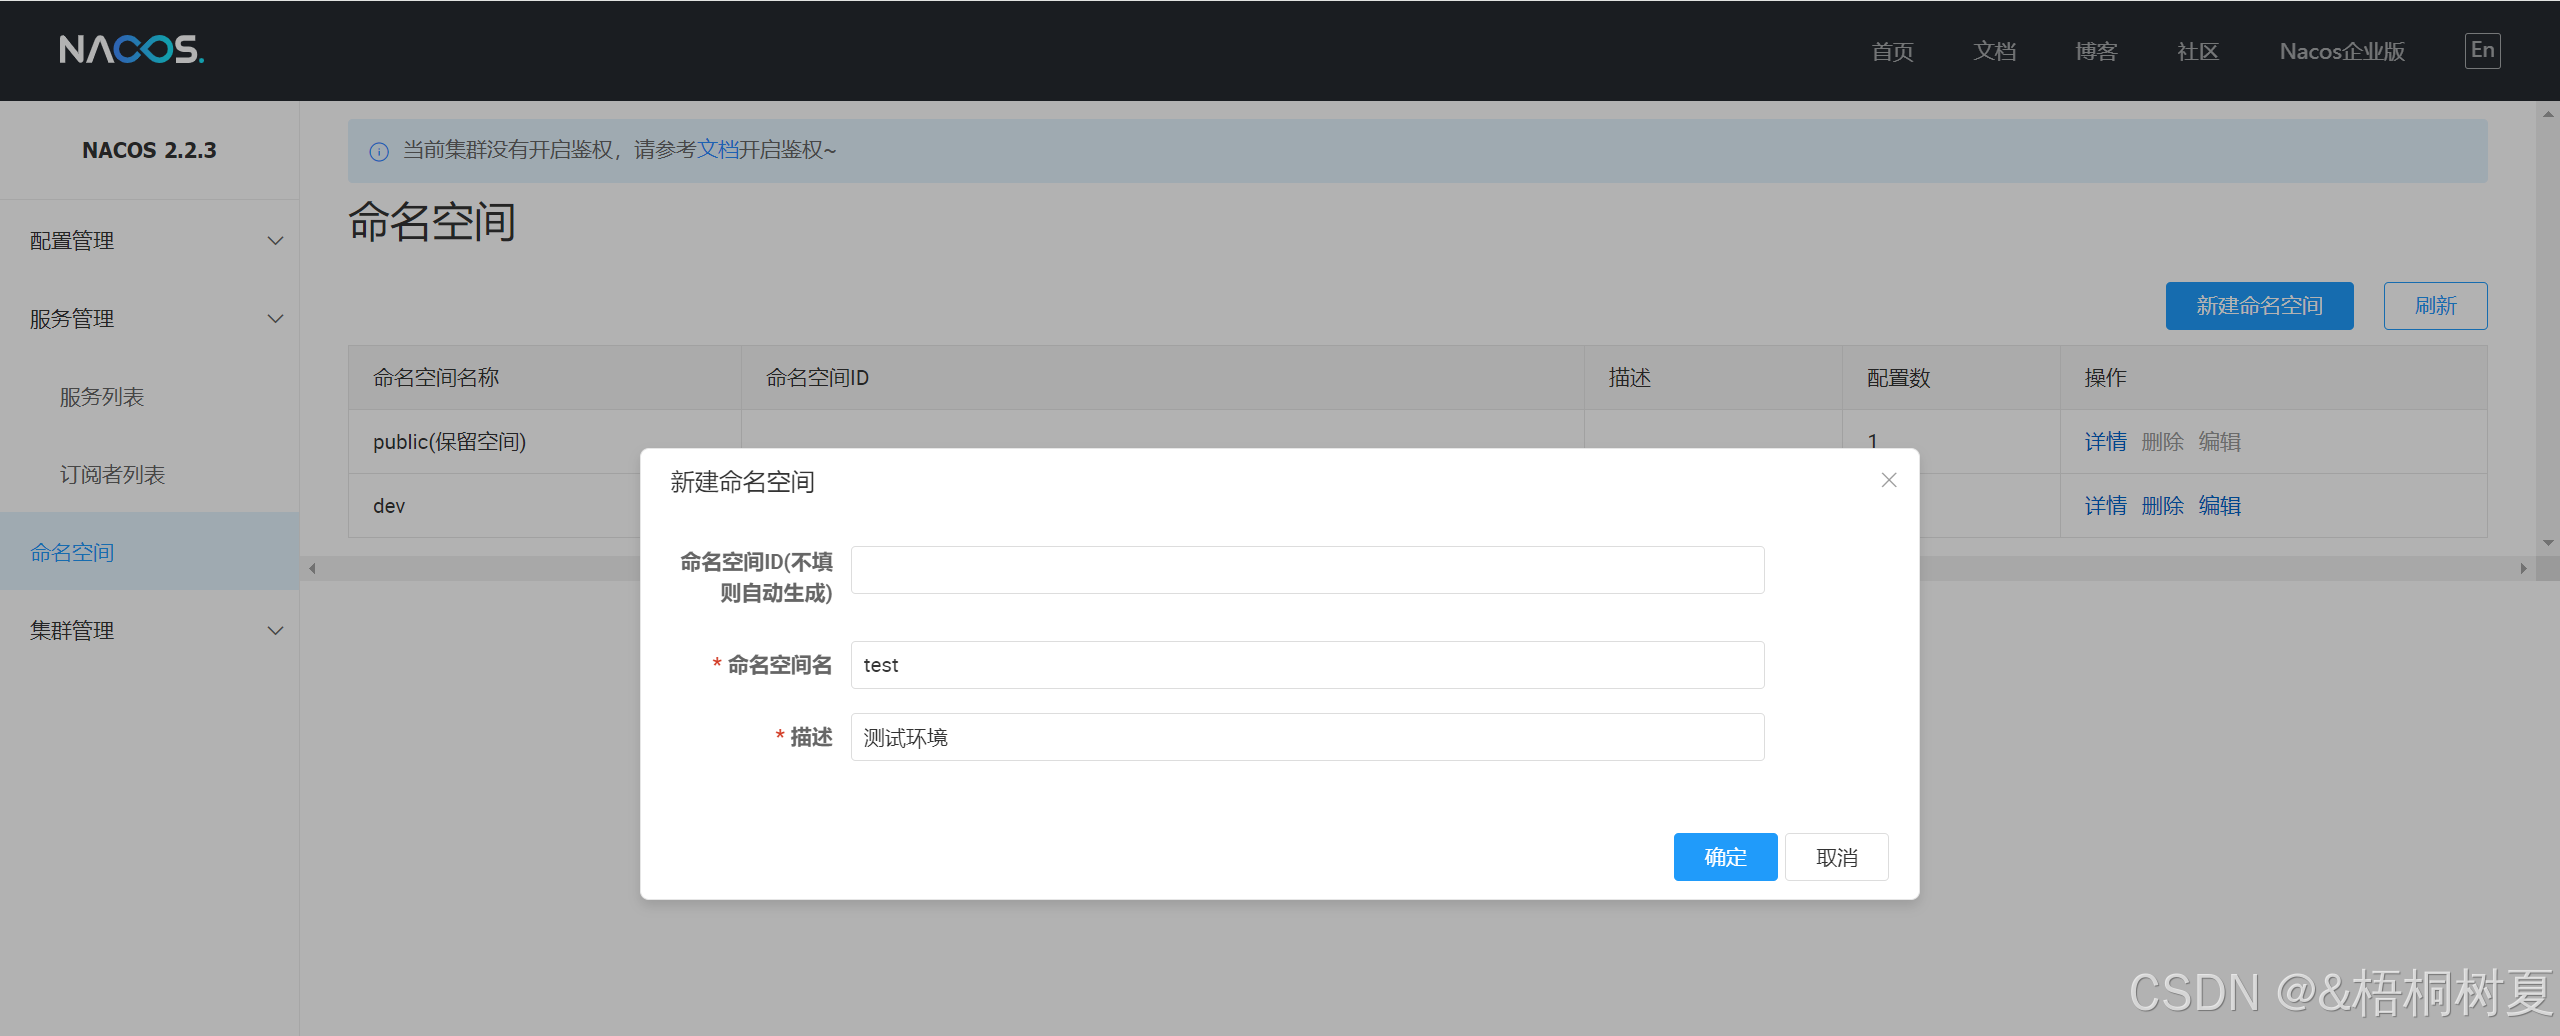The image size is (2560, 1036).
Task: Click 配置数 column header
Action: tap(1951, 378)
